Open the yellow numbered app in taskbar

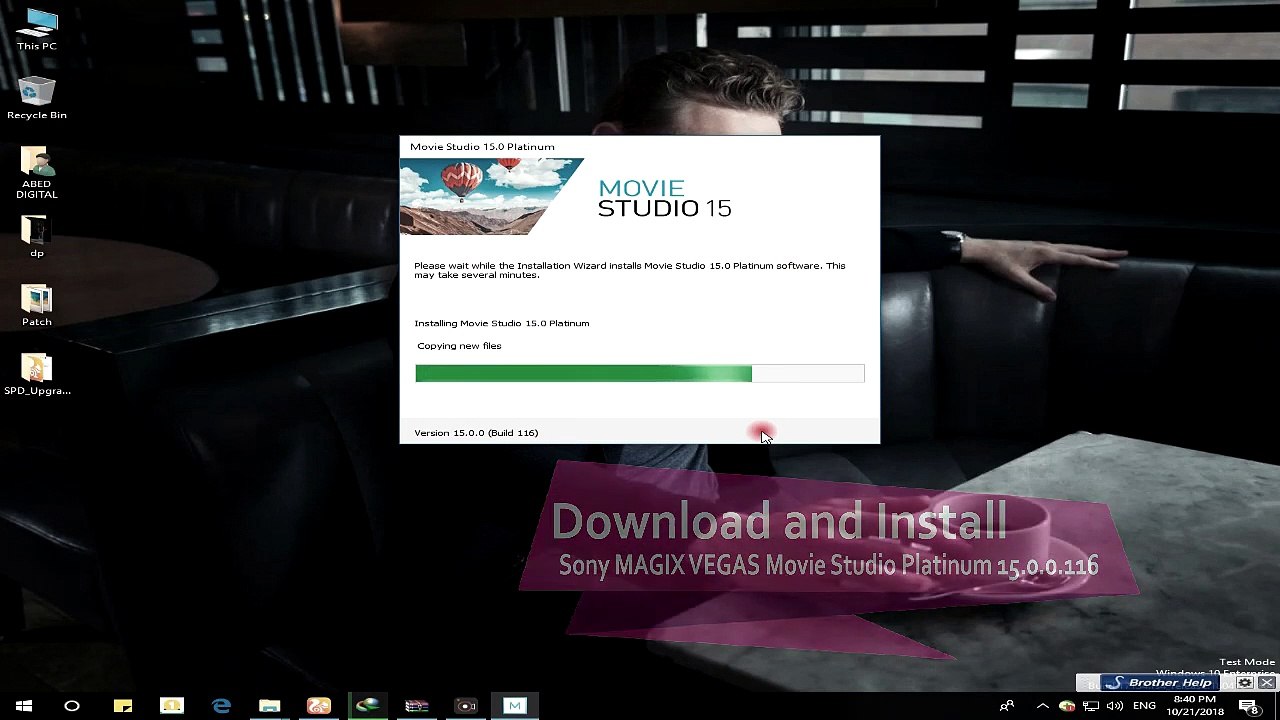172,706
